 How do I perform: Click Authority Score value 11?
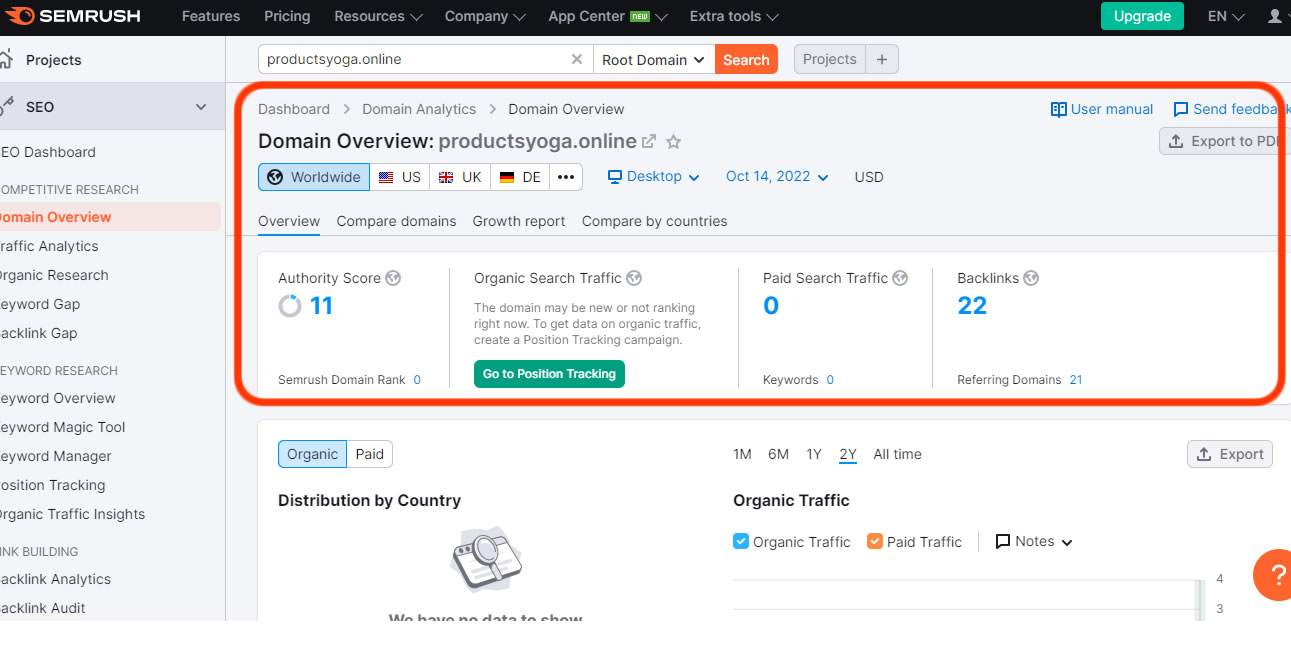pyautogui.click(x=321, y=306)
